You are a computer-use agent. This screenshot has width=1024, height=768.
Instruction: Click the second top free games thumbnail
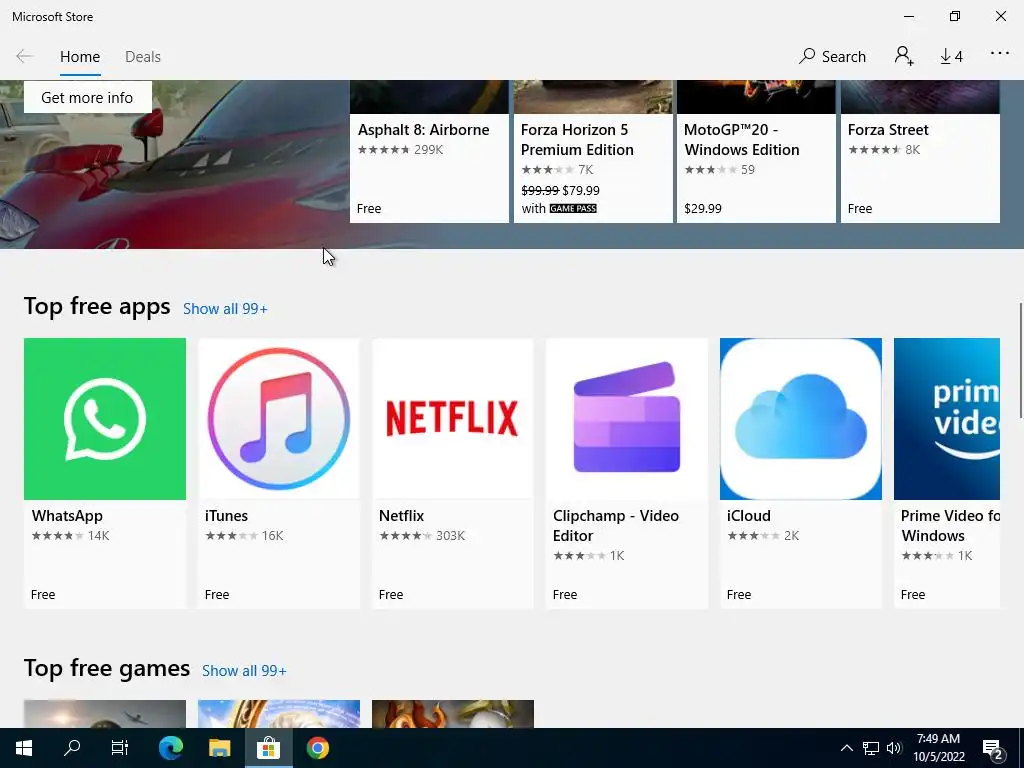click(279, 714)
